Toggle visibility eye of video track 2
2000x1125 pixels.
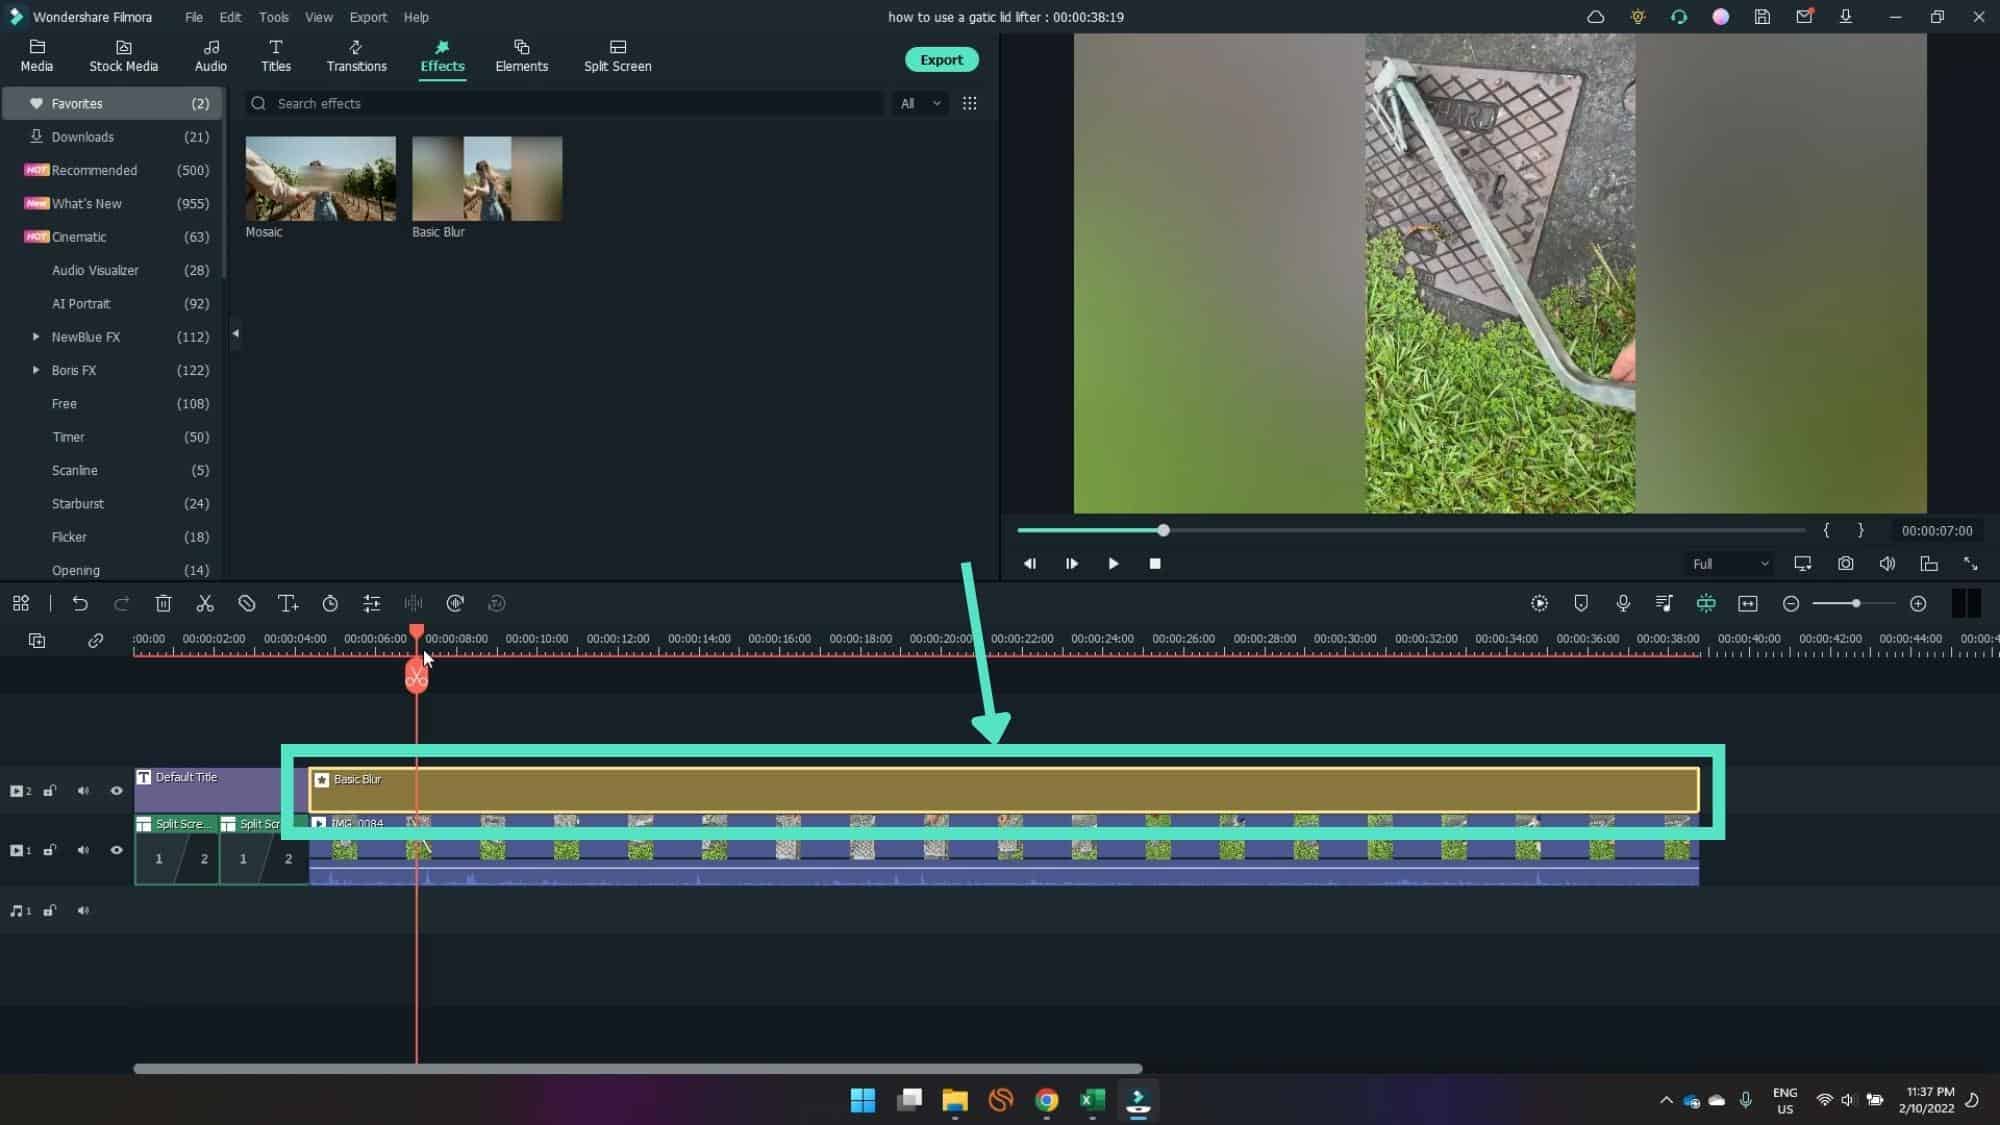[116, 791]
